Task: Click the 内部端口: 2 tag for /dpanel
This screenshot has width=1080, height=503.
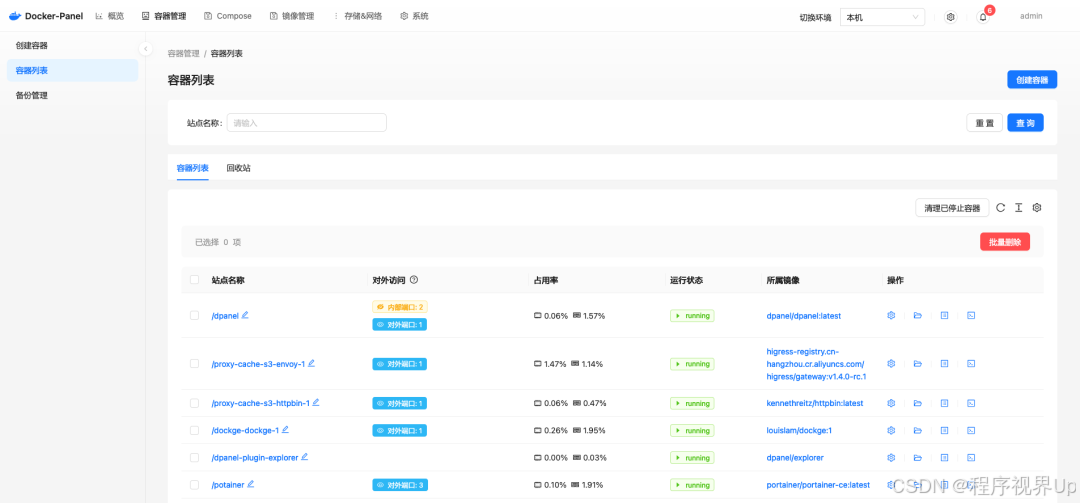Action: tap(399, 307)
